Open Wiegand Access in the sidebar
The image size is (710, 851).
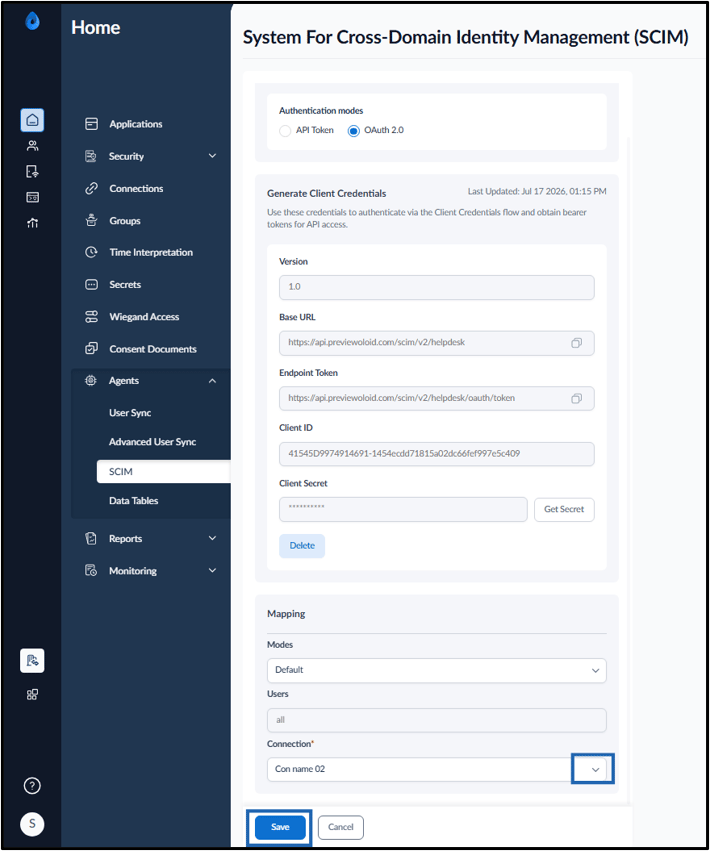point(144,317)
